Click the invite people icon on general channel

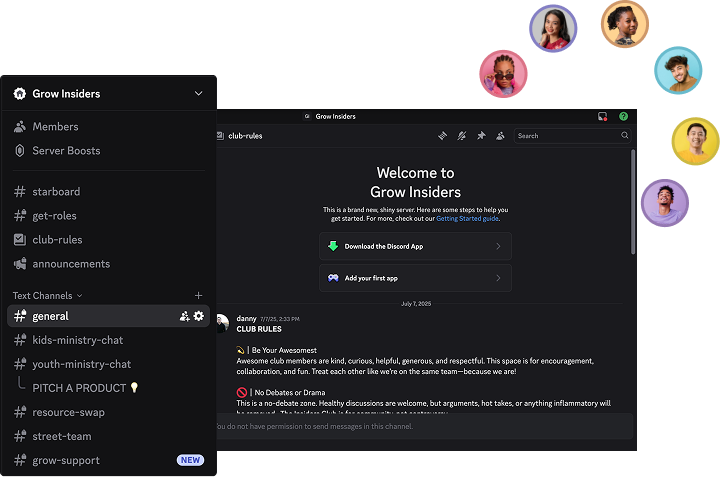[x=185, y=316]
